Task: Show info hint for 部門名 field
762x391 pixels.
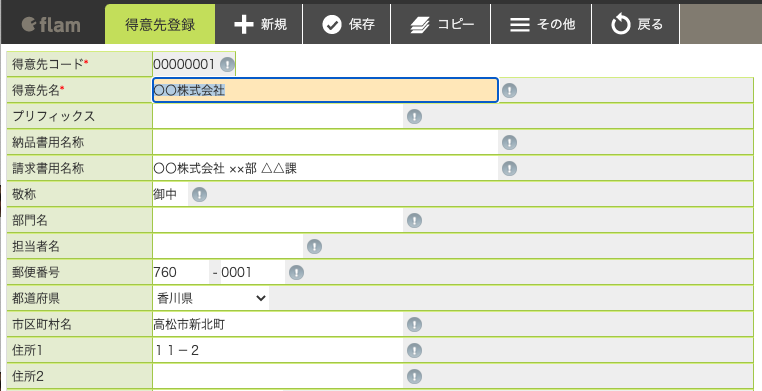Action: [x=414, y=221]
